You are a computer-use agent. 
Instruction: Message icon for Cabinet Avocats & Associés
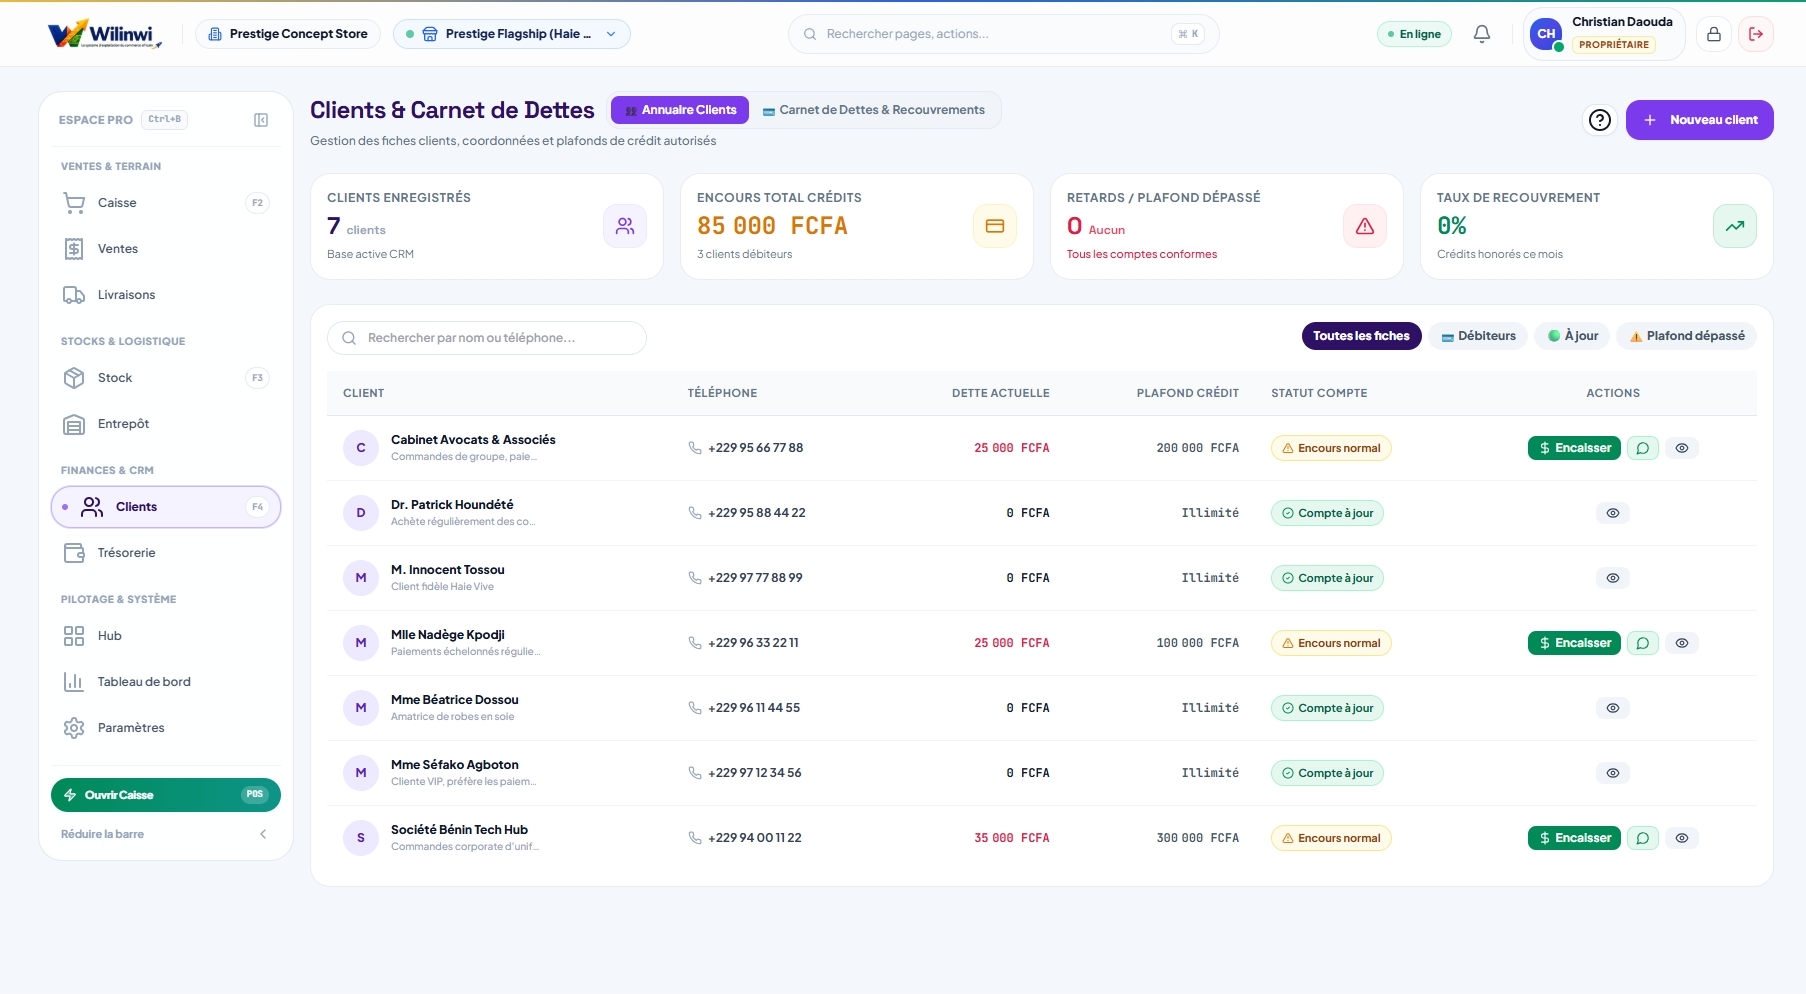pos(1643,448)
